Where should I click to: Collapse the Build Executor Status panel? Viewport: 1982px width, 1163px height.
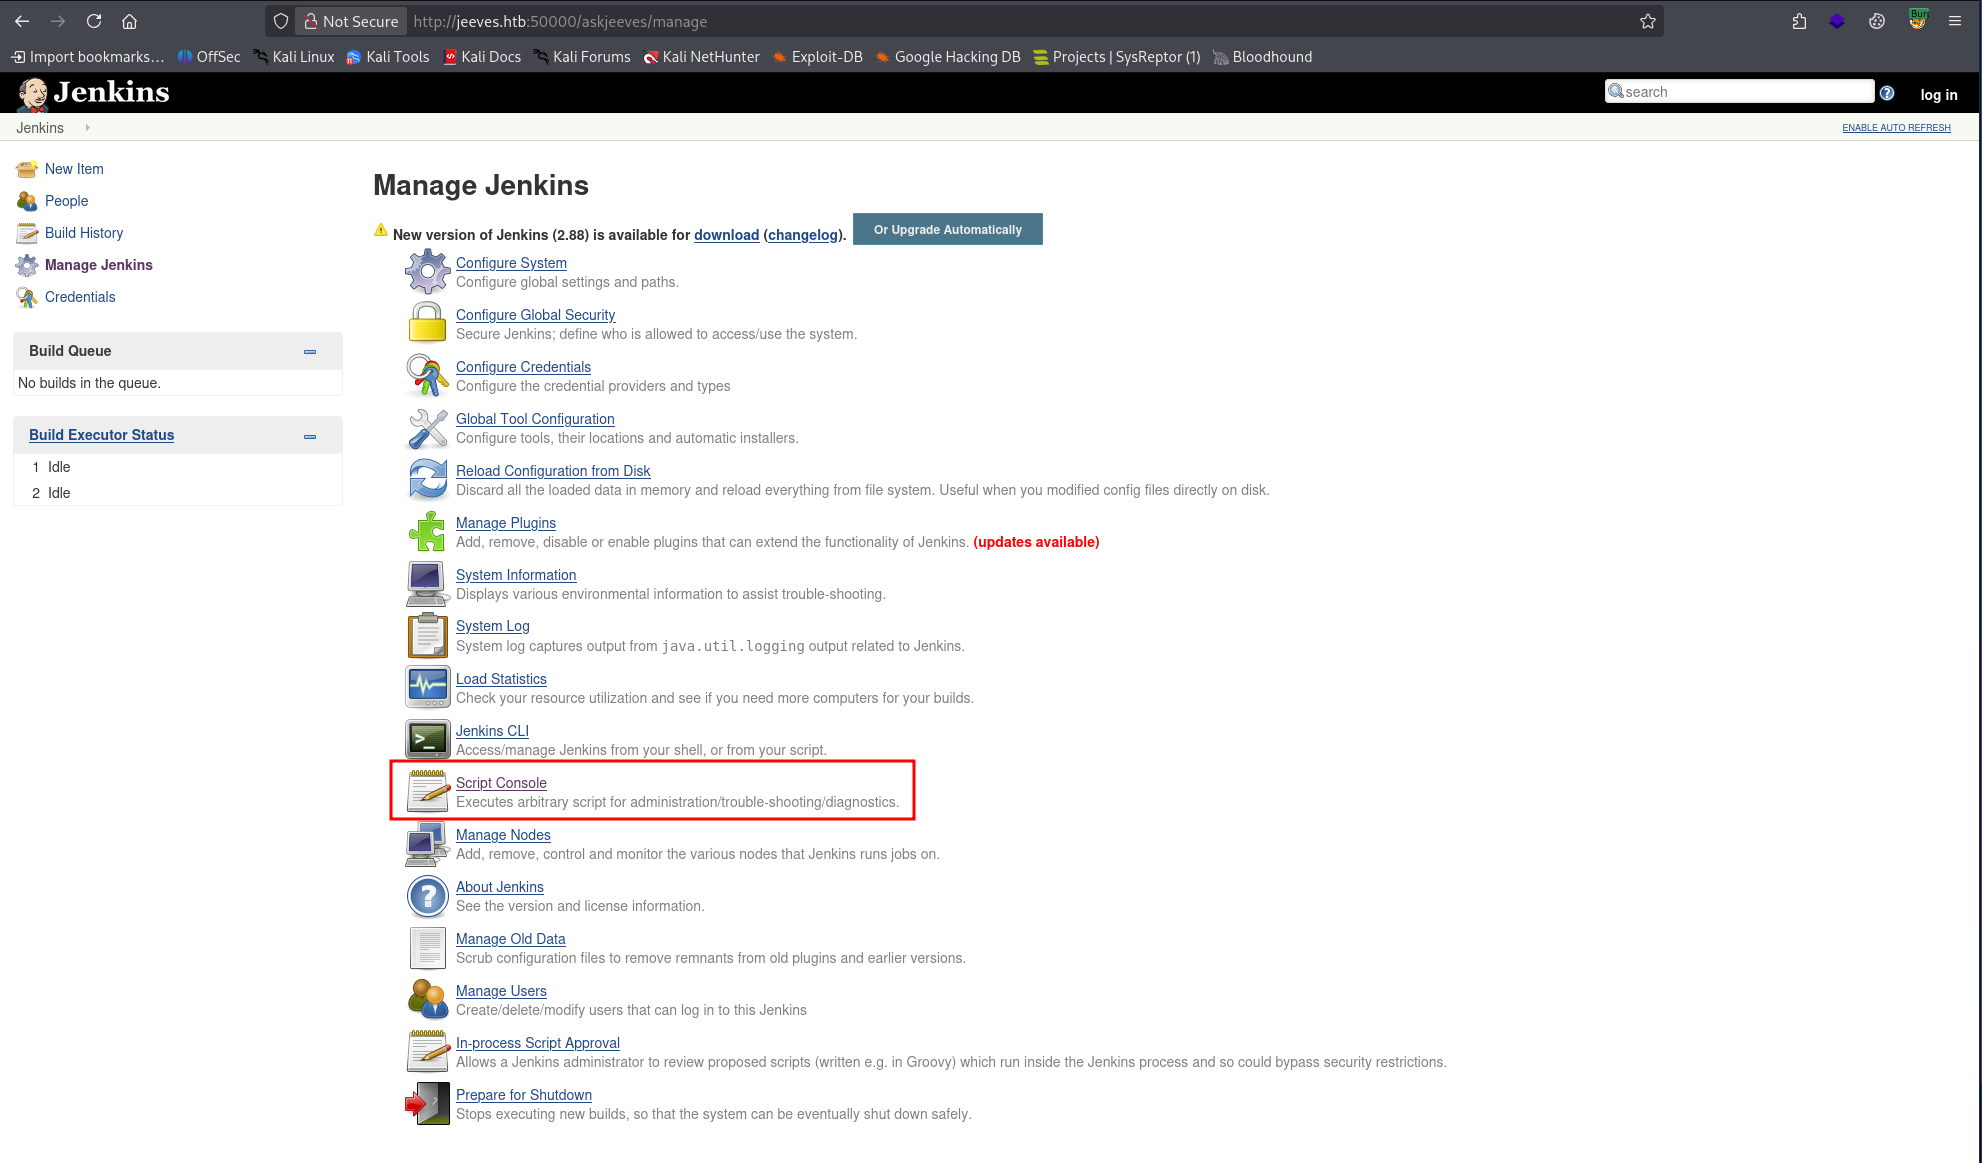(308, 436)
